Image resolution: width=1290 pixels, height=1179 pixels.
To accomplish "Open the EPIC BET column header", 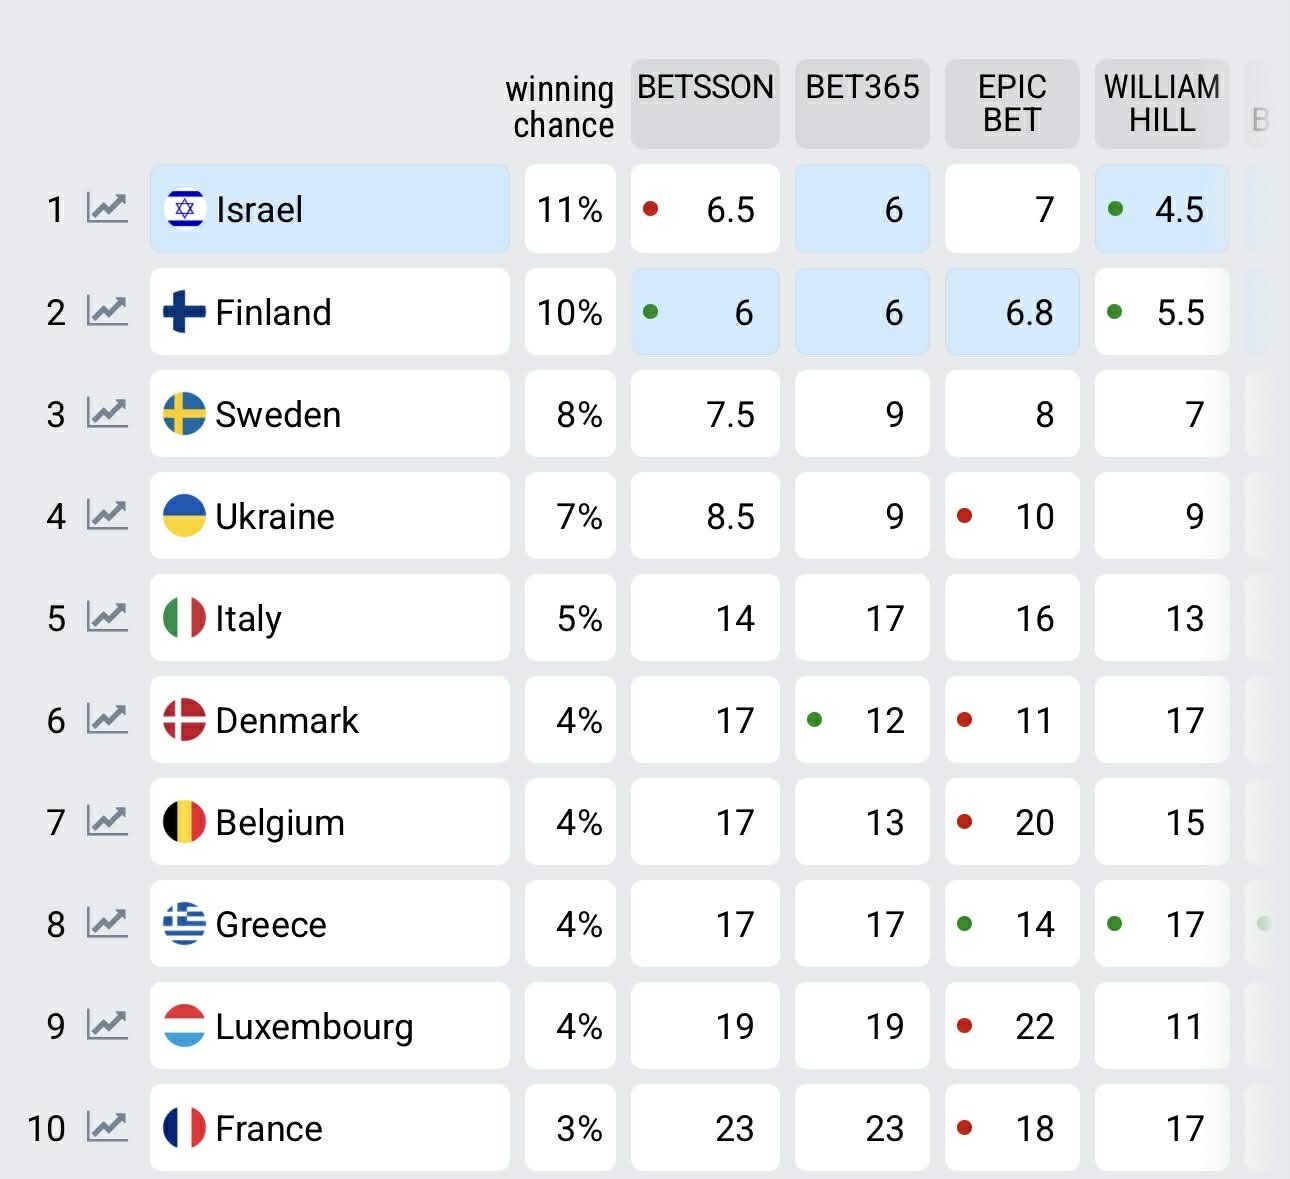I will [1012, 102].
